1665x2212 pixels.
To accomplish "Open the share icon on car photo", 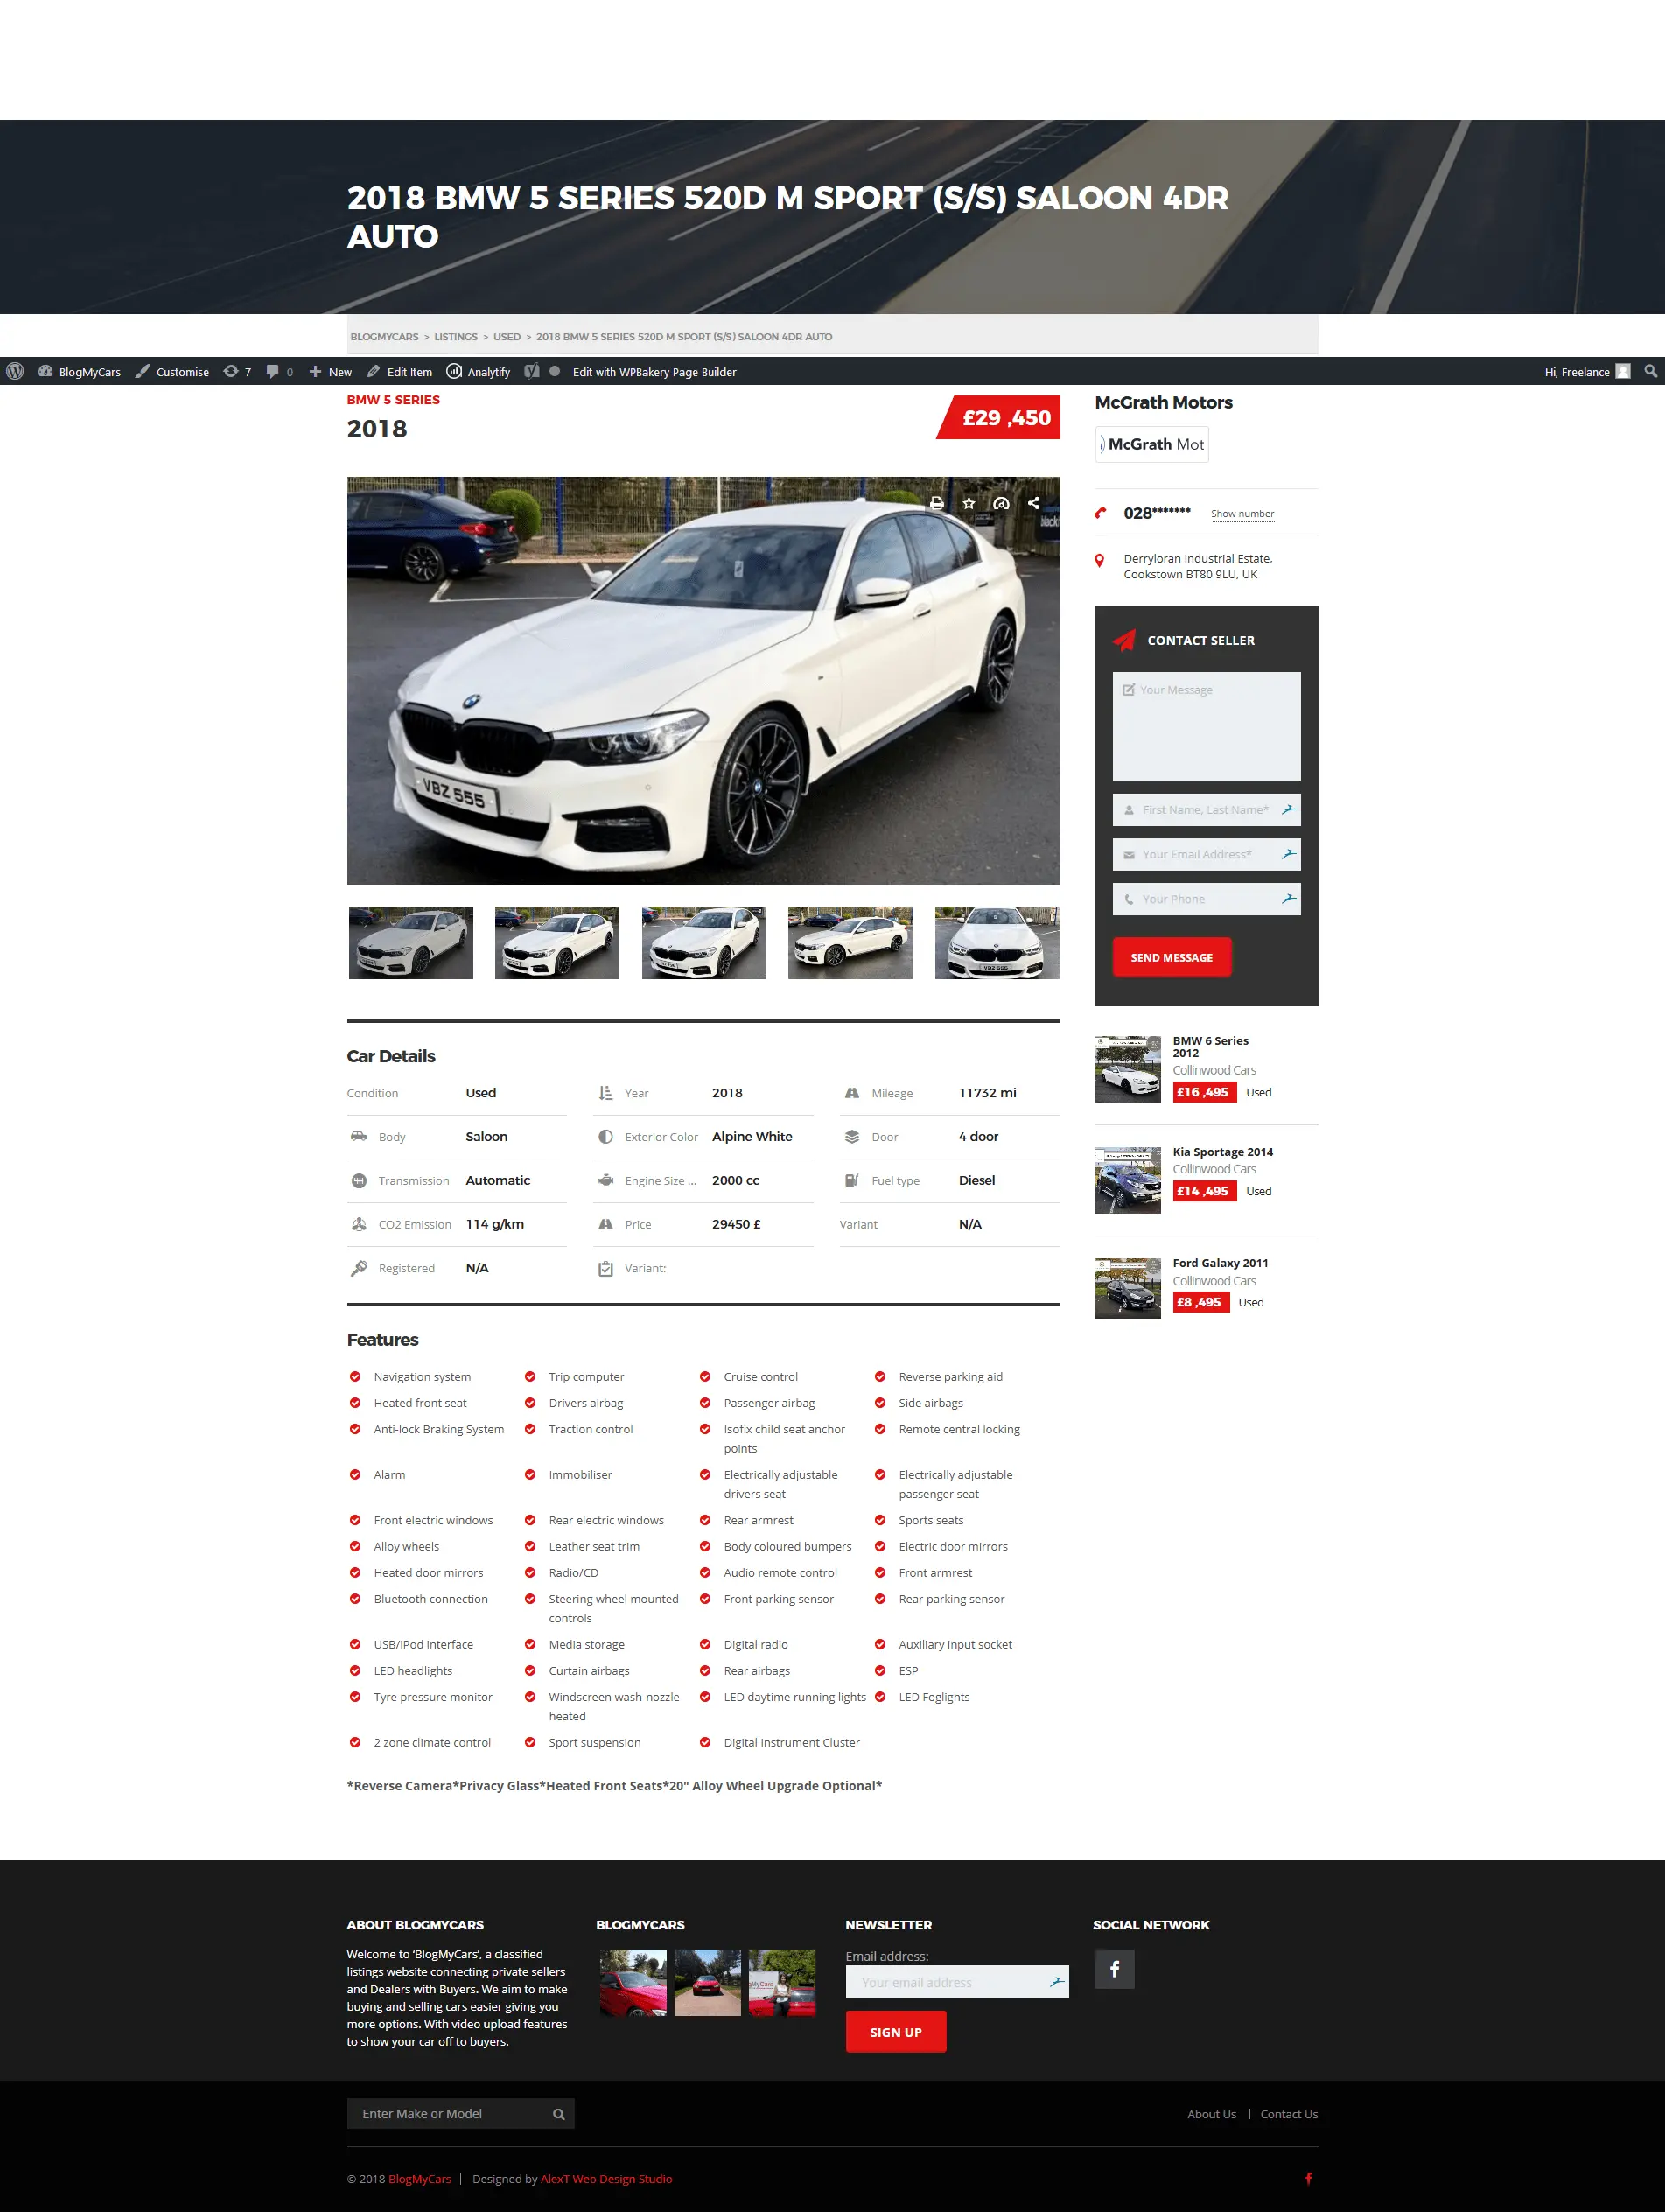I will (x=1033, y=503).
